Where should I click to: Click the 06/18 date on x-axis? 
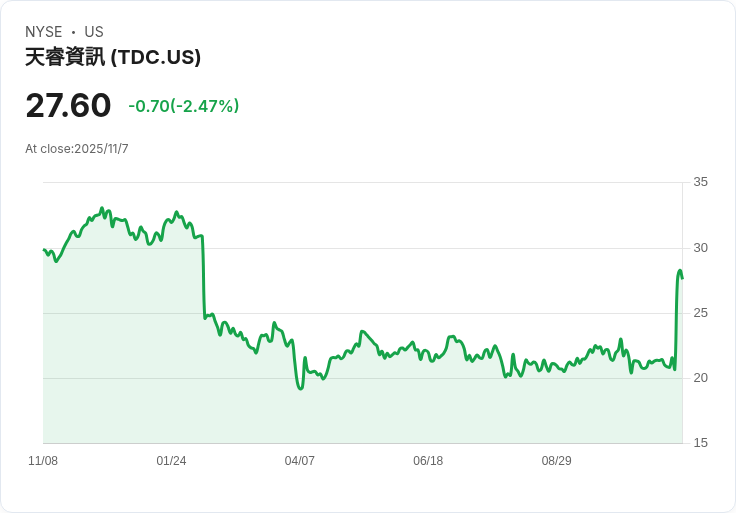coord(427,461)
